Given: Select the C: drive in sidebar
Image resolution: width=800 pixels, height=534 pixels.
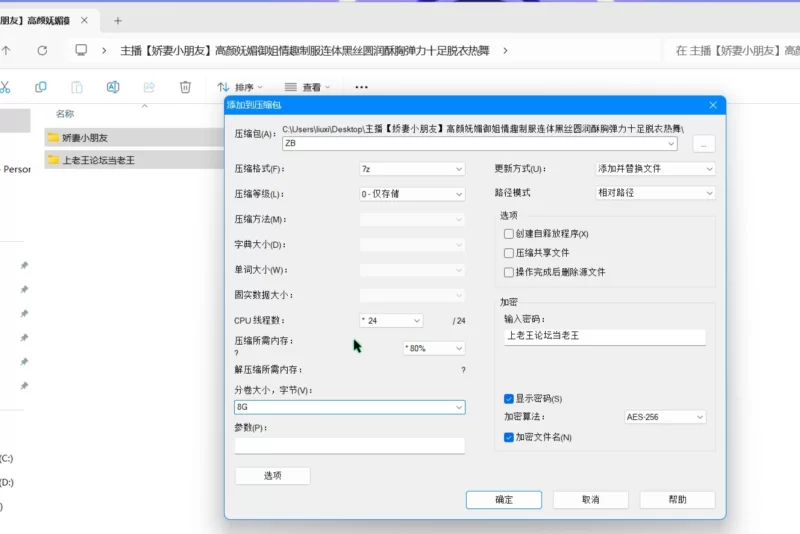Looking at the screenshot, I should point(7,458).
